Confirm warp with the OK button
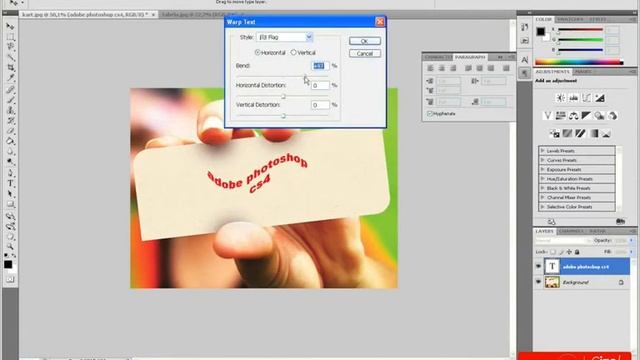Viewport: 640px width, 360px height. [364, 41]
